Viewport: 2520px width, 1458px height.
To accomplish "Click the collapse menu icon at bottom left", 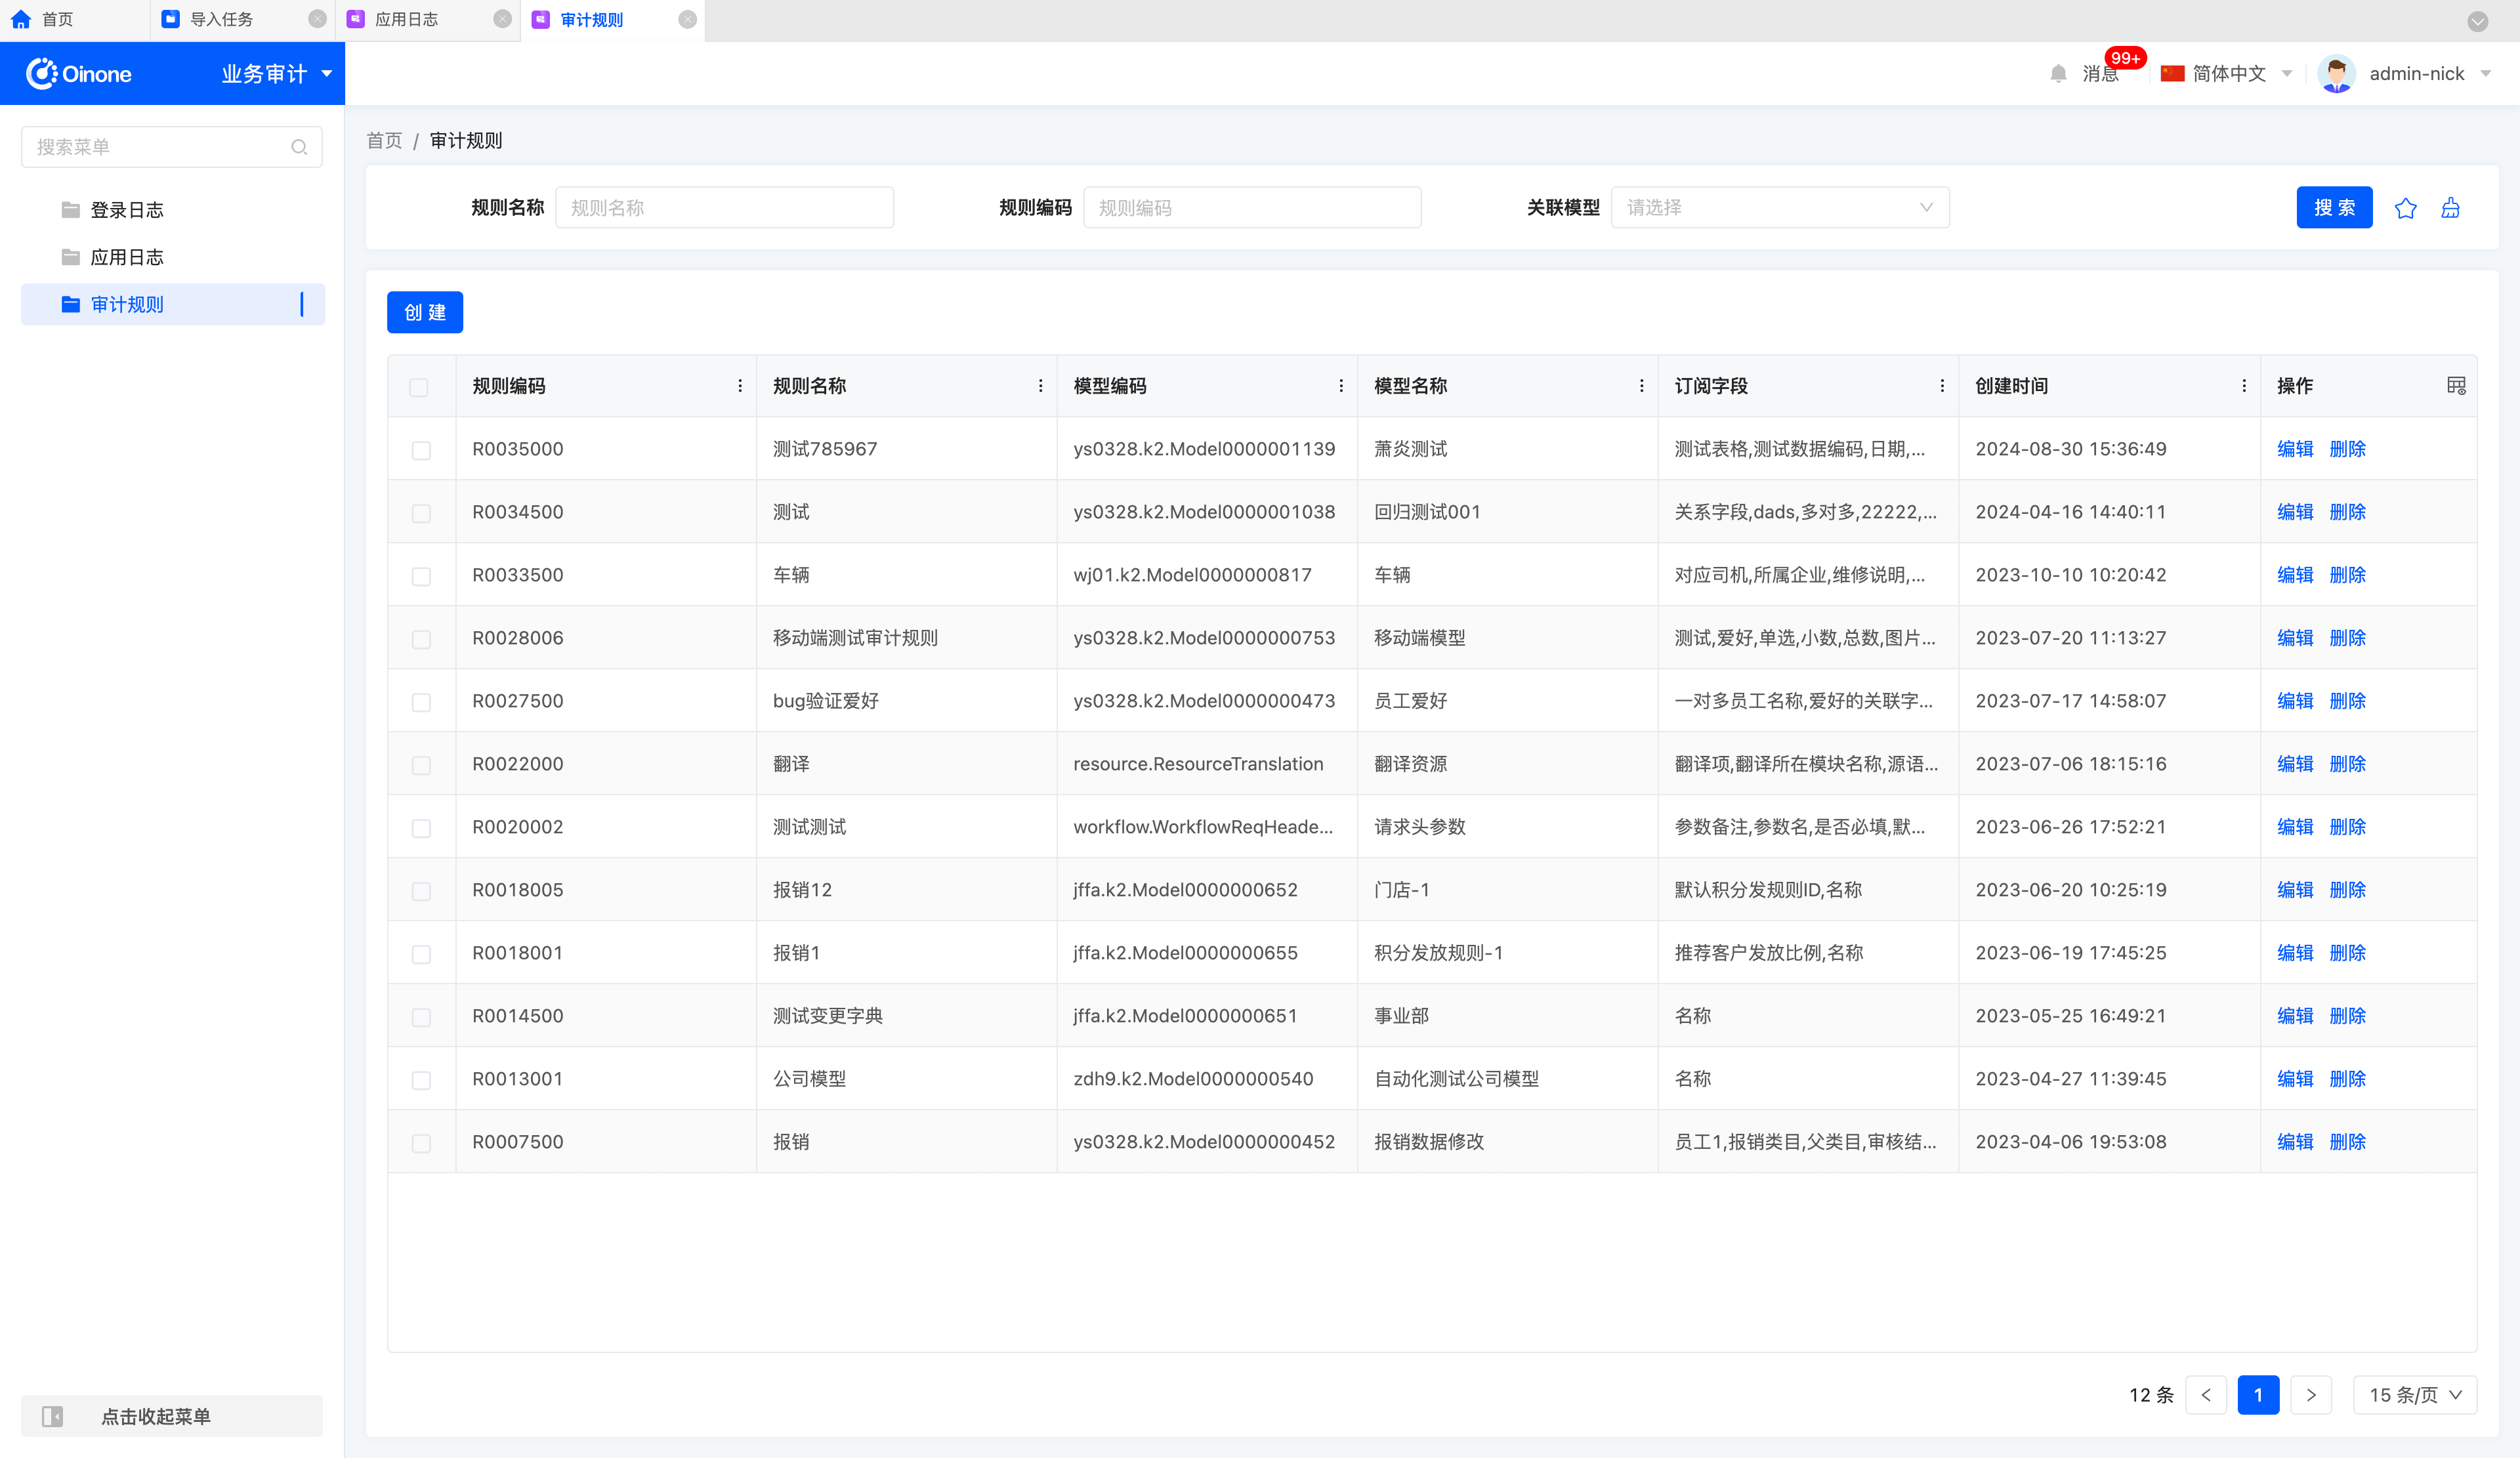I will pyautogui.click(x=53, y=1416).
